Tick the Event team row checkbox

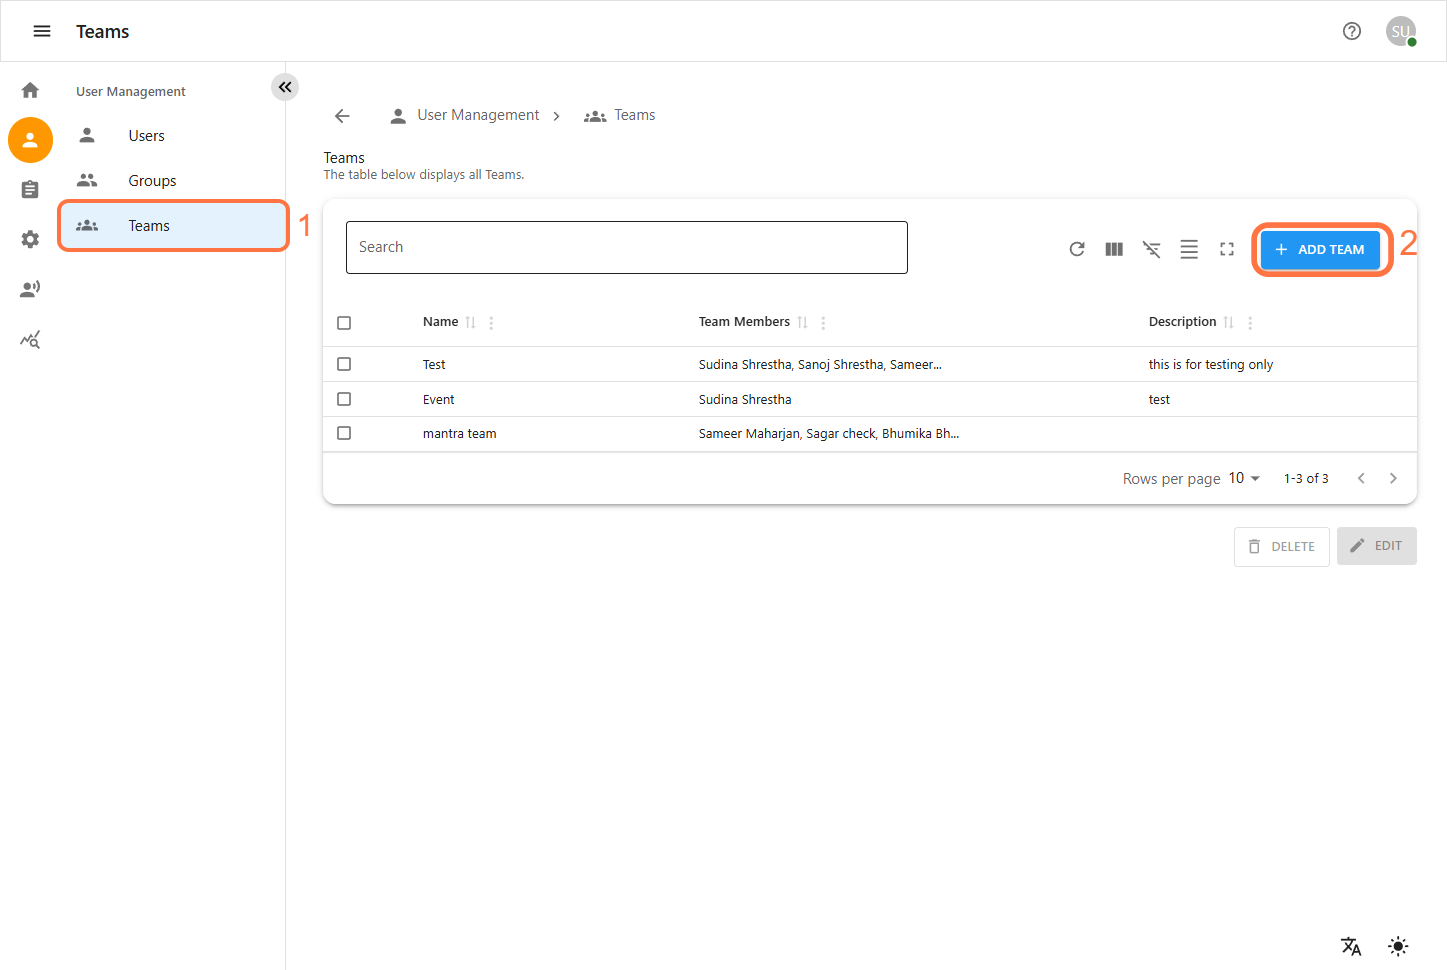point(344,399)
